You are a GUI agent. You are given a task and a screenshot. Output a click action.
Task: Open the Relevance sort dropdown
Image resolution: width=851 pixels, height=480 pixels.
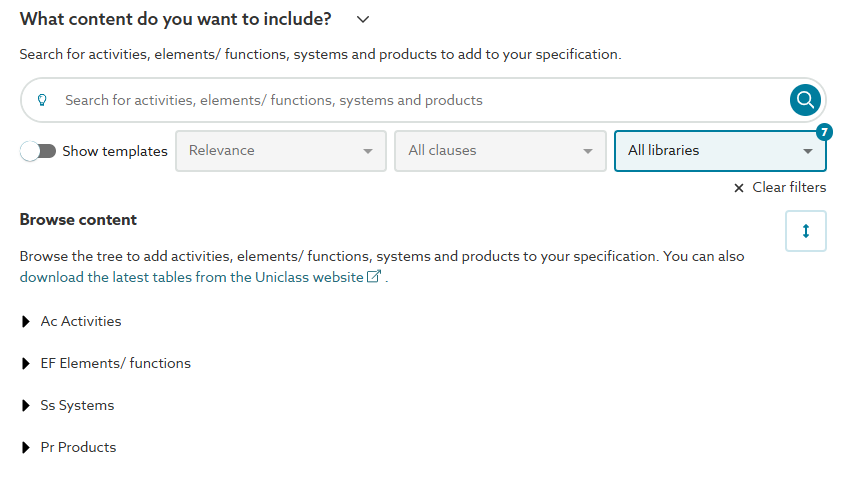click(281, 151)
